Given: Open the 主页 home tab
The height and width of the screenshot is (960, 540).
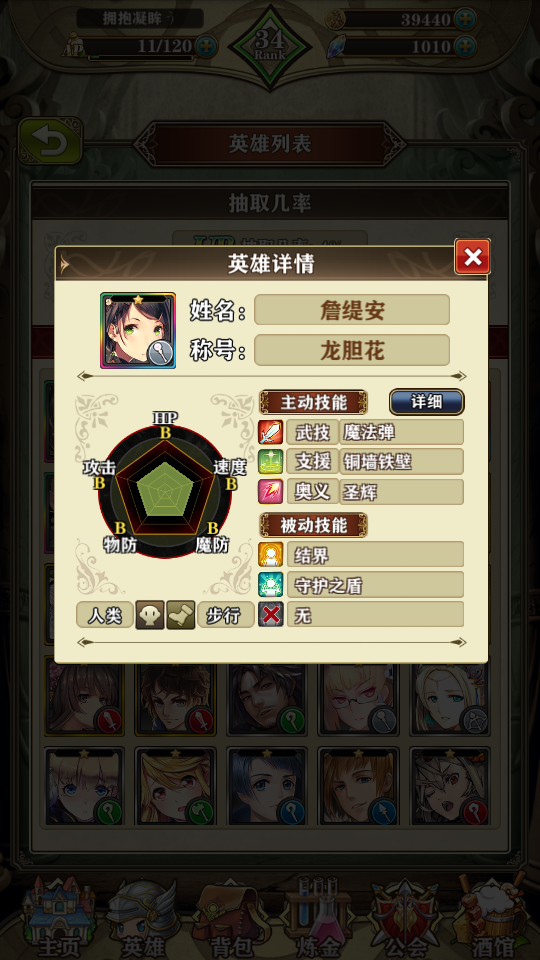Looking at the screenshot, I should 59,918.
